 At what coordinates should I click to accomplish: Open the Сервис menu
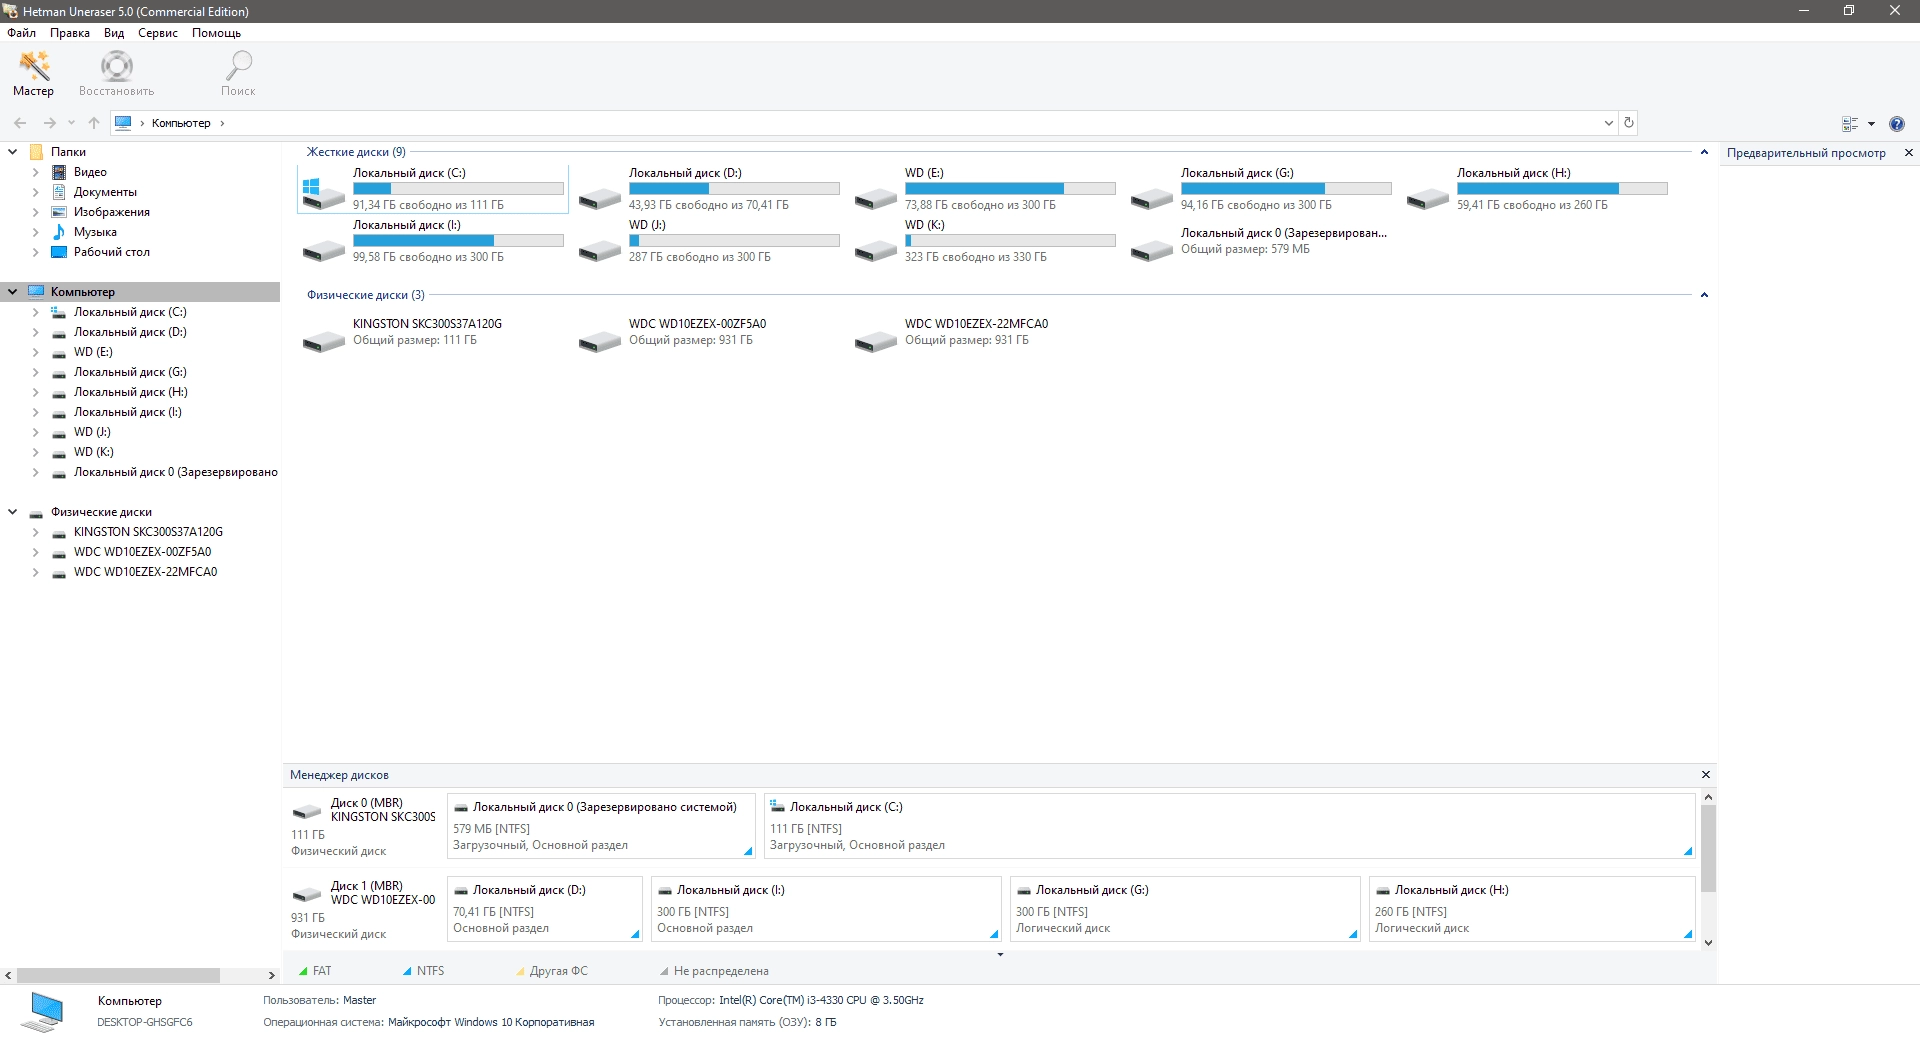pyautogui.click(x=158, y=33)
